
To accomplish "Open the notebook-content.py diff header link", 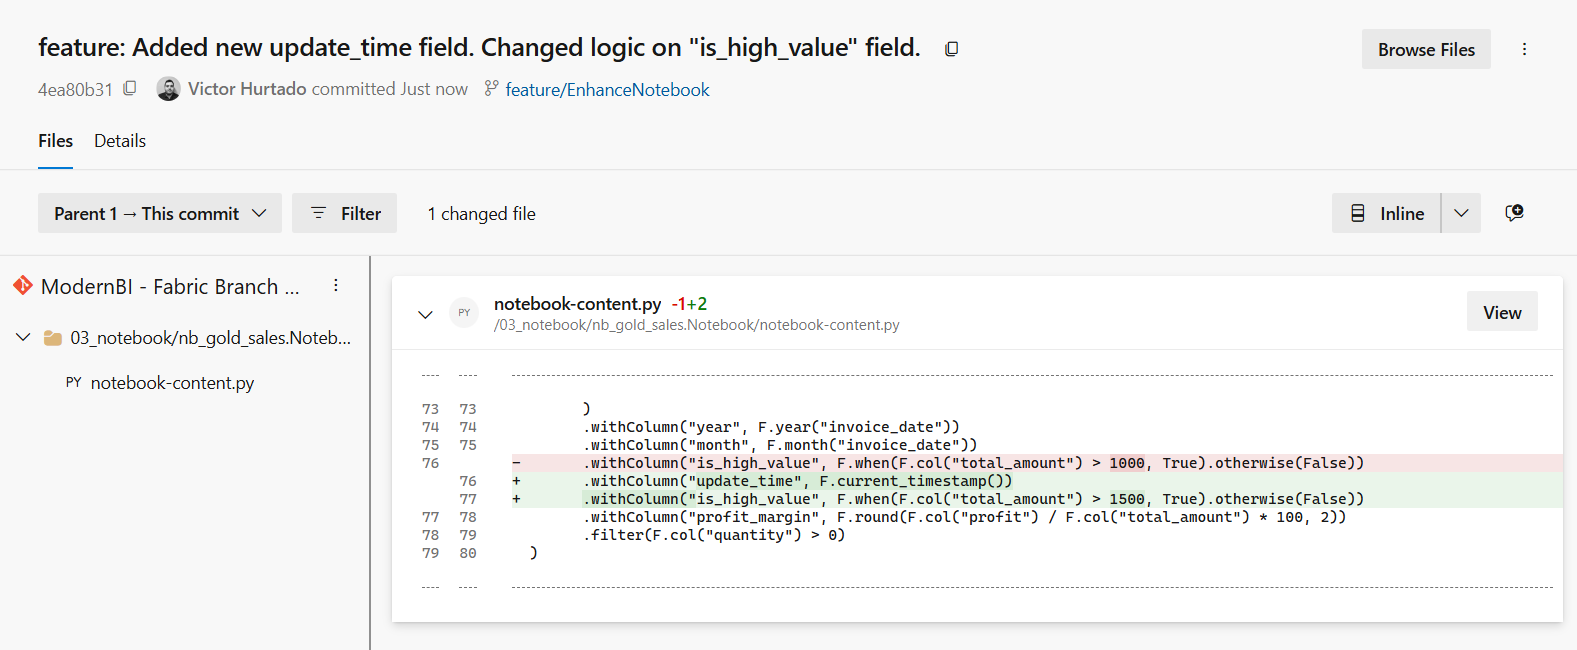I will [x=577, y=303].
